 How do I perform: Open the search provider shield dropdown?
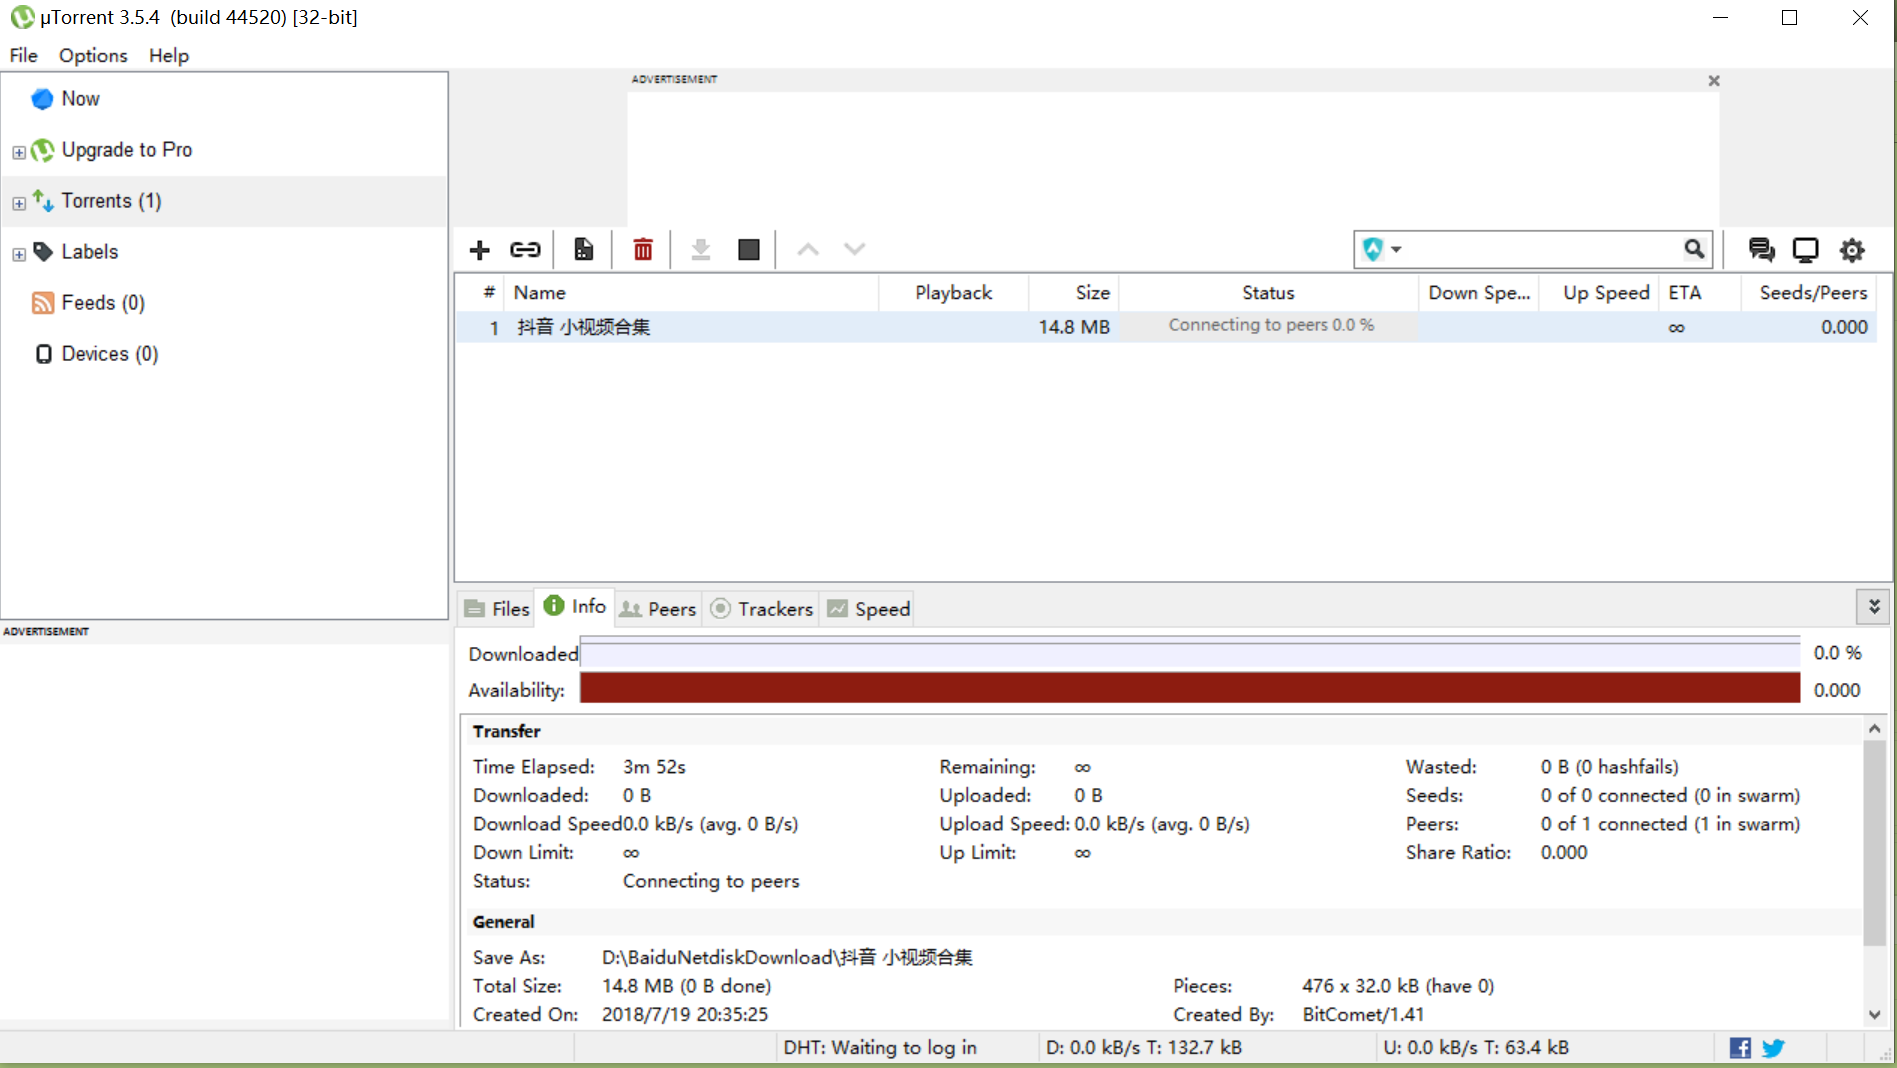(x=1382, y=249)
